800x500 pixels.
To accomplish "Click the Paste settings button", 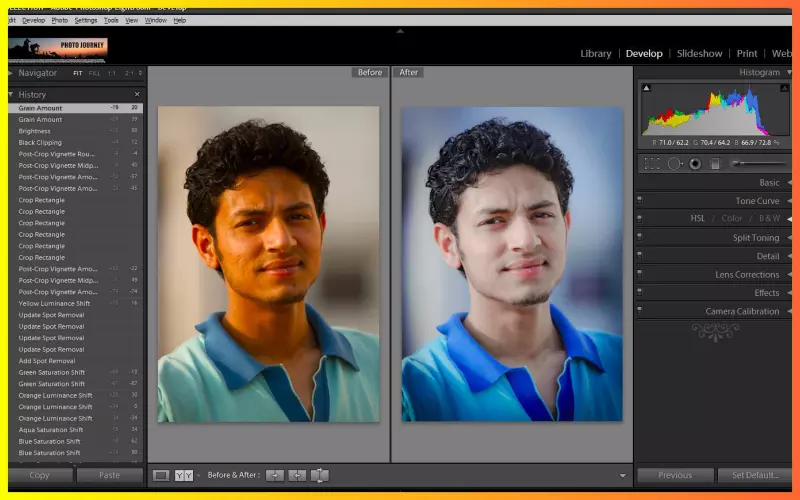I will click(x=110, y=475).
